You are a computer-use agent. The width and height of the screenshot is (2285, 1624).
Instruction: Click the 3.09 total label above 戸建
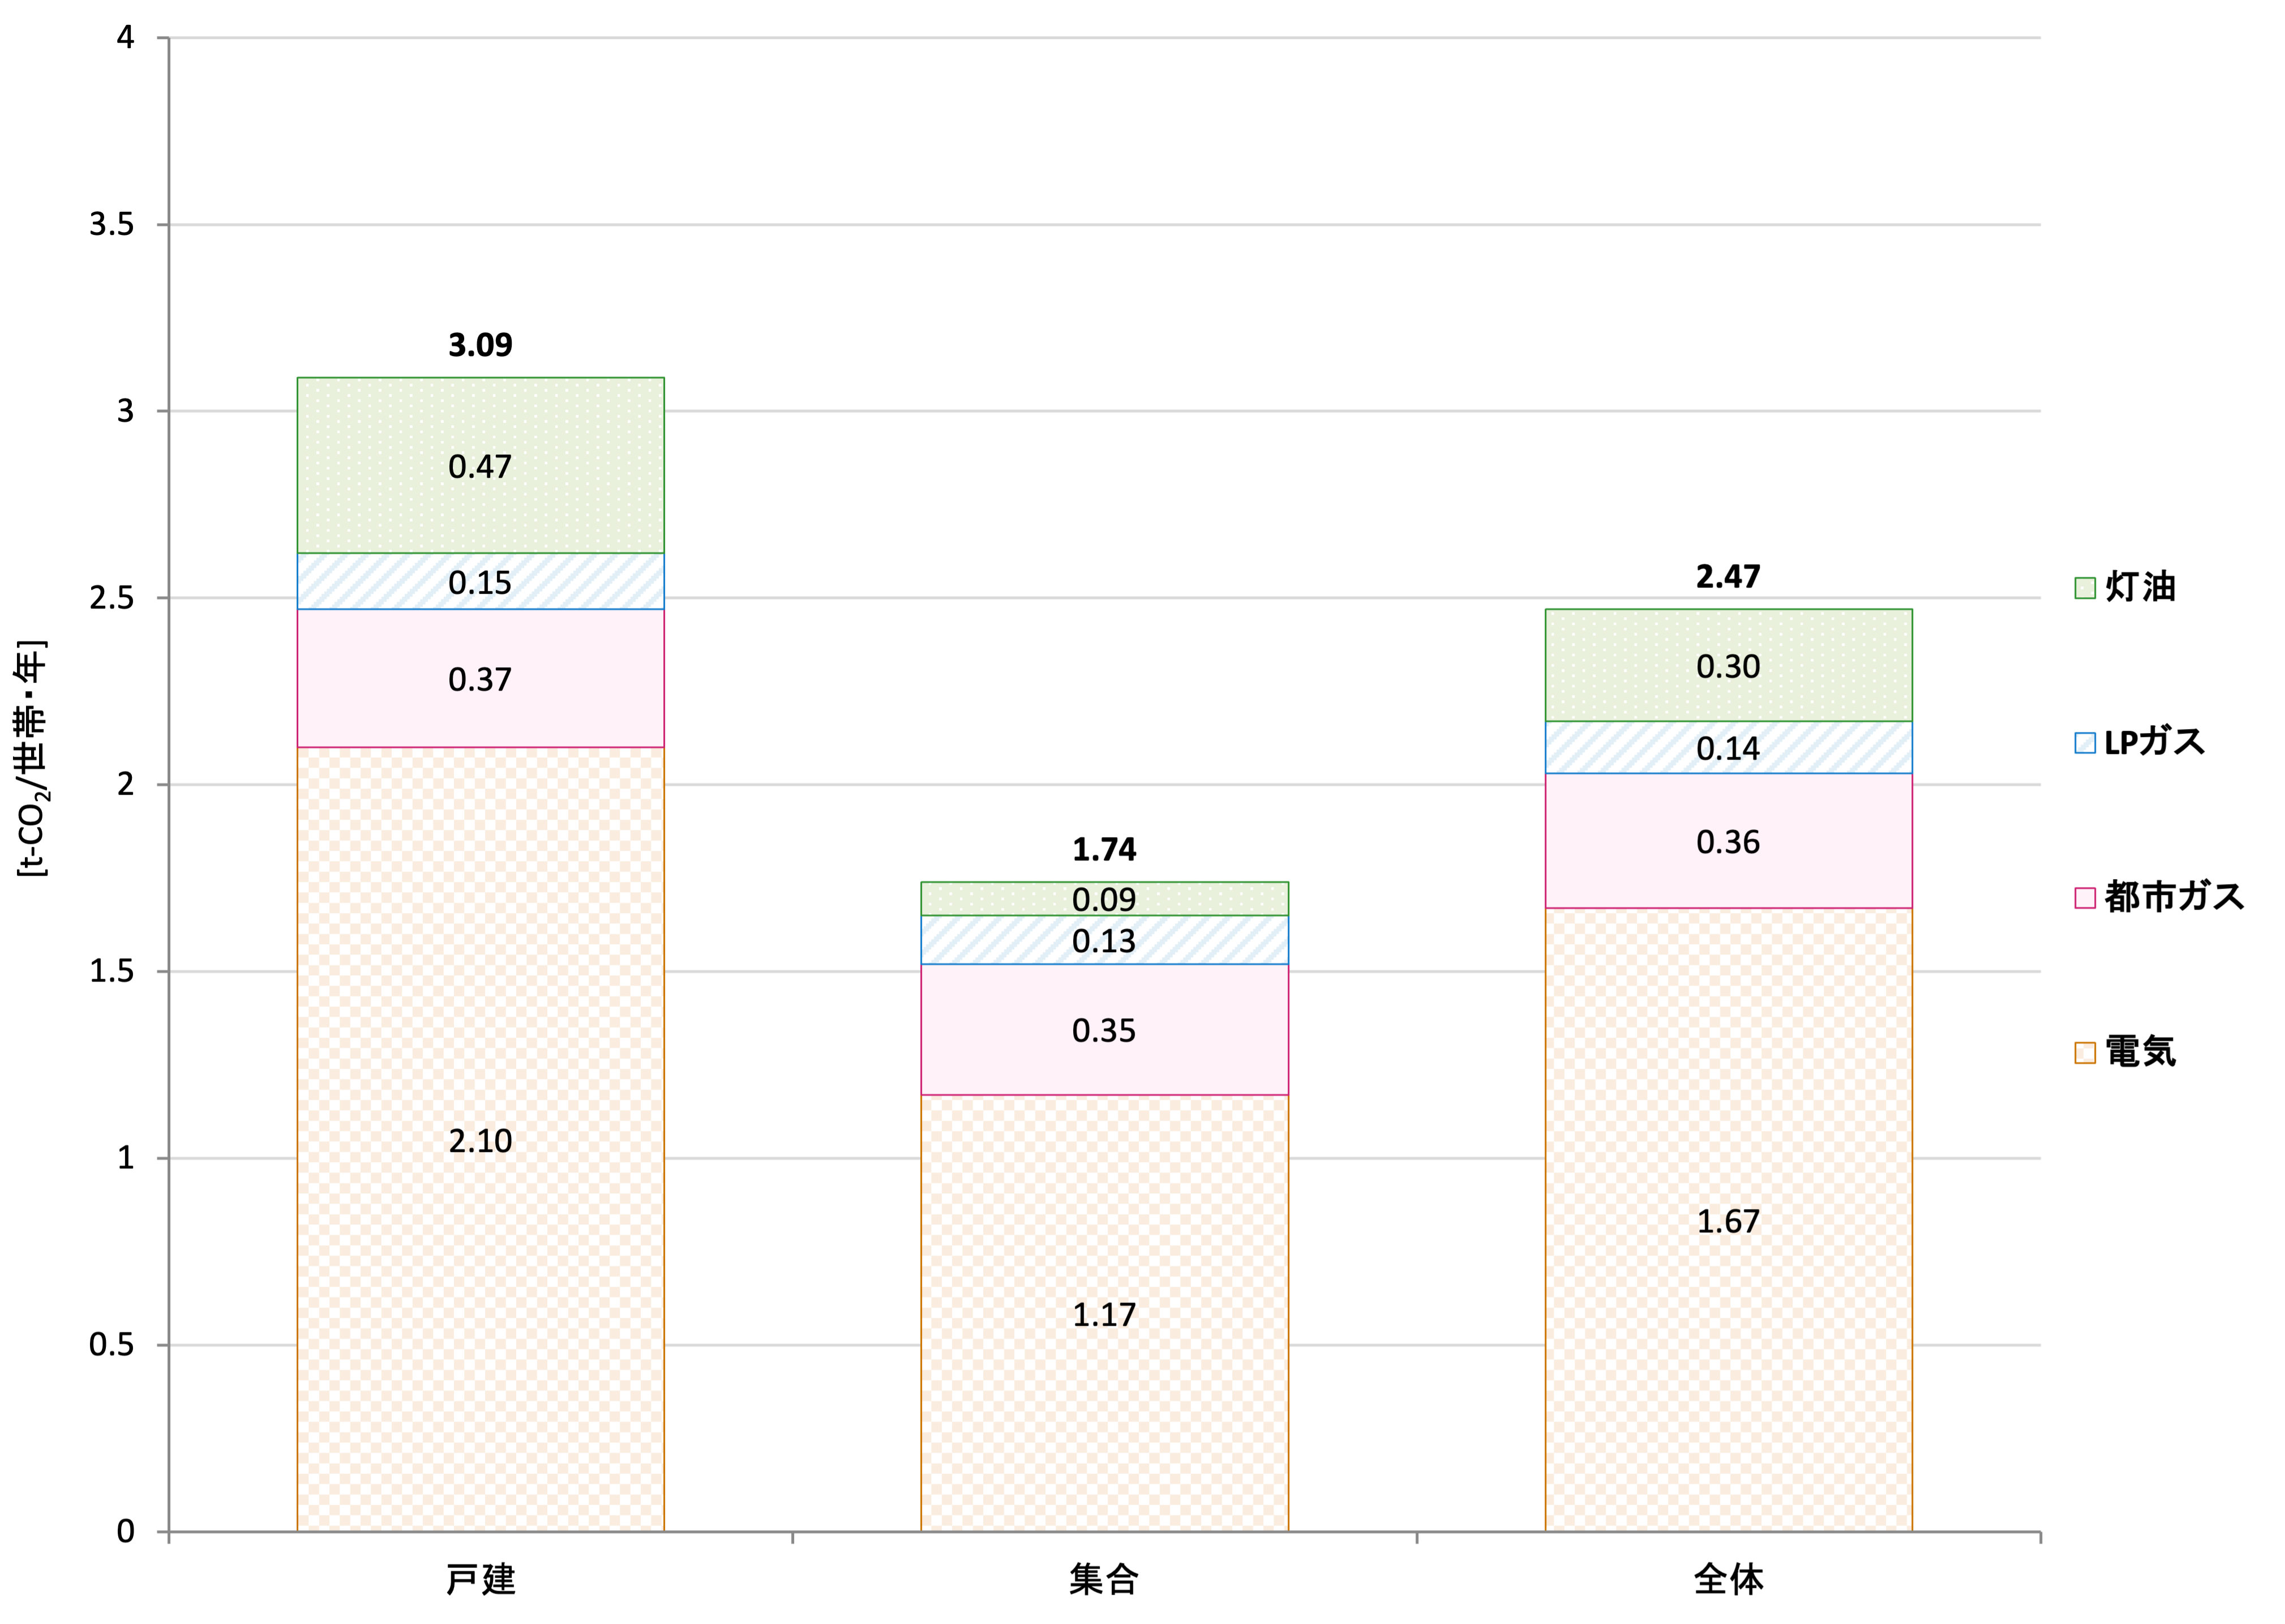click(x=480, y=345)
